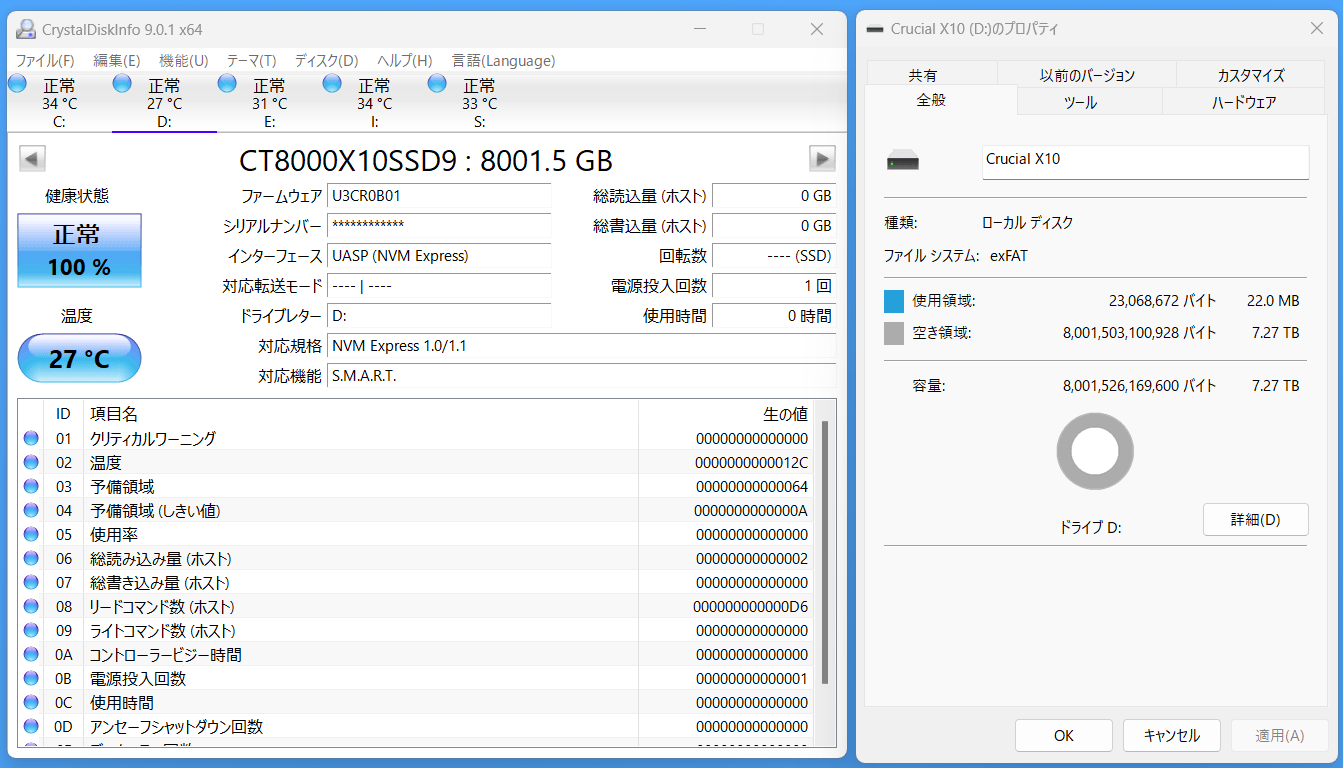Screen dimensions: 1343x768
Task: Click the disk usage donut chart
Action: [x=1095, y=452]
